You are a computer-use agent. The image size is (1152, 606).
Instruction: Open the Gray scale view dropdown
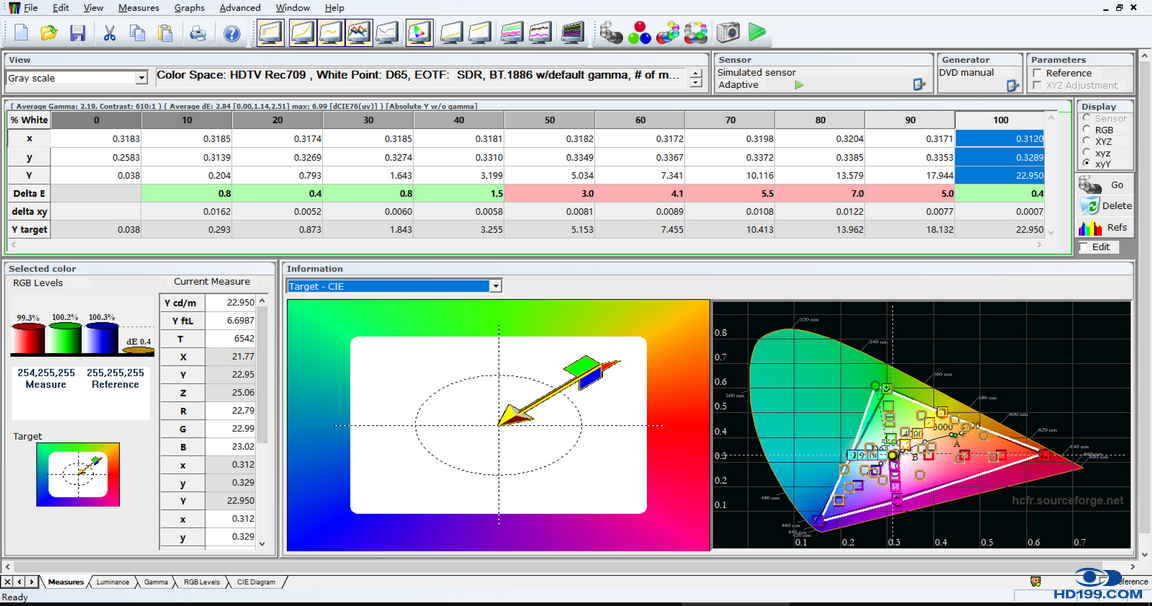pos(141,78)
